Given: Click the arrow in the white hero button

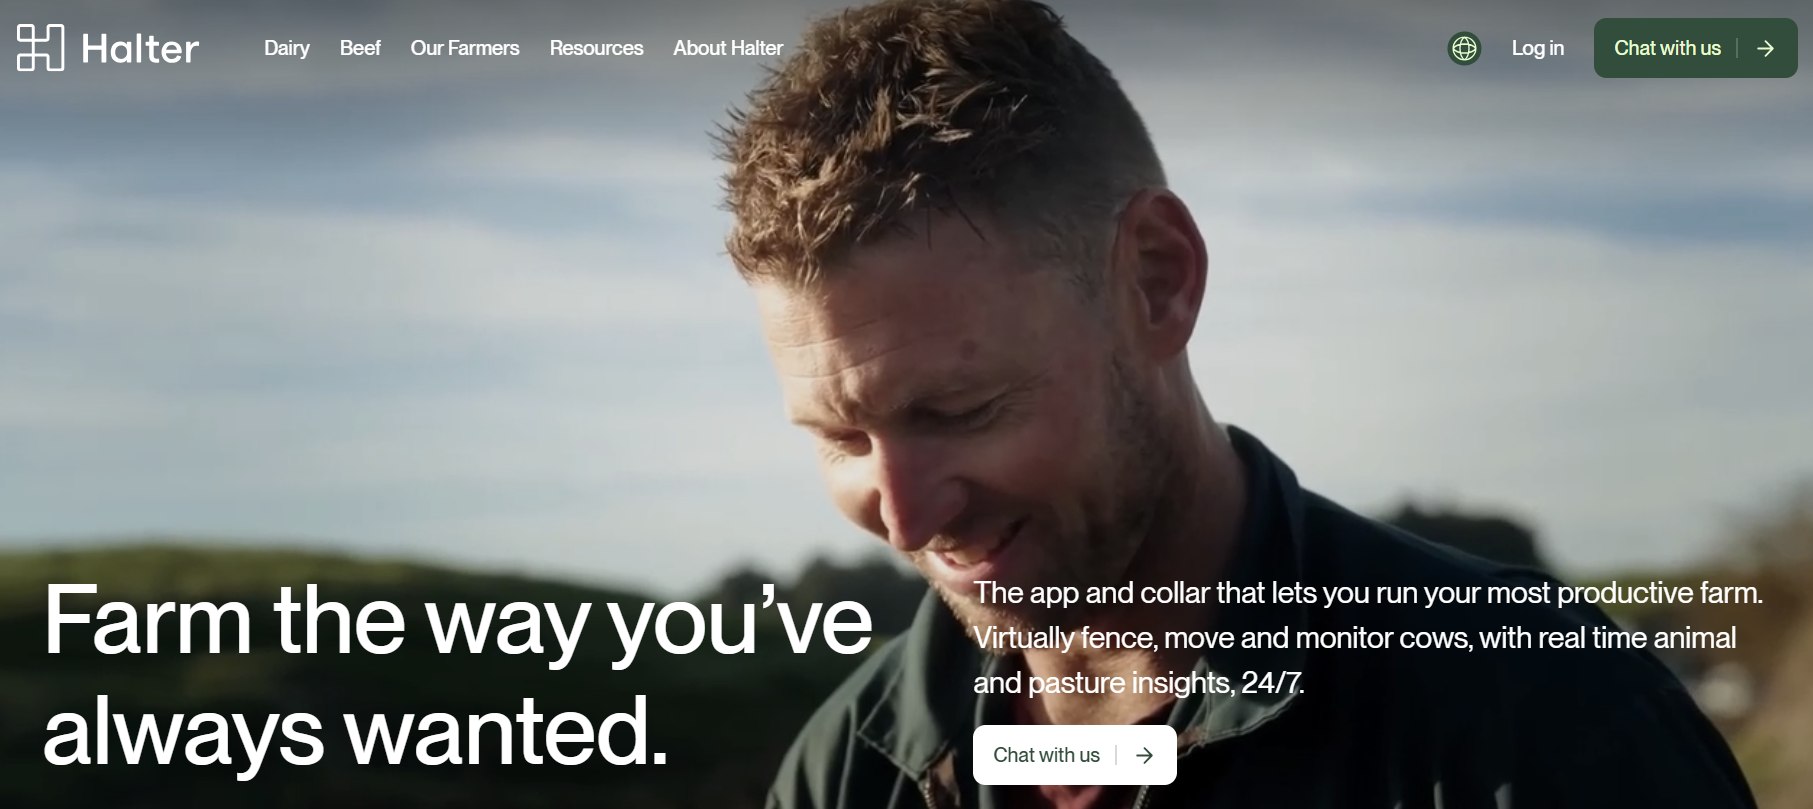Looking at the screenshot, I should click(x=1144, y=755).
